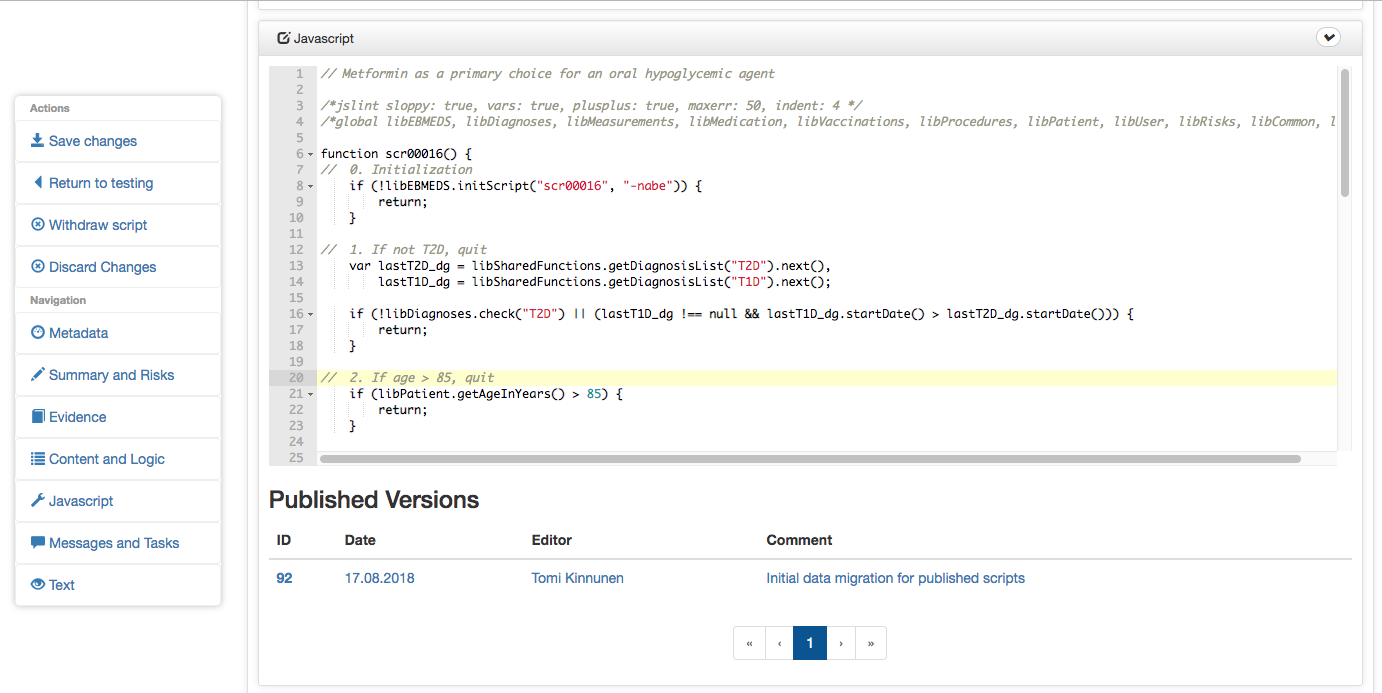
Task: Collapse the Javascript panel with chevron button
Action: [1328, 38]
